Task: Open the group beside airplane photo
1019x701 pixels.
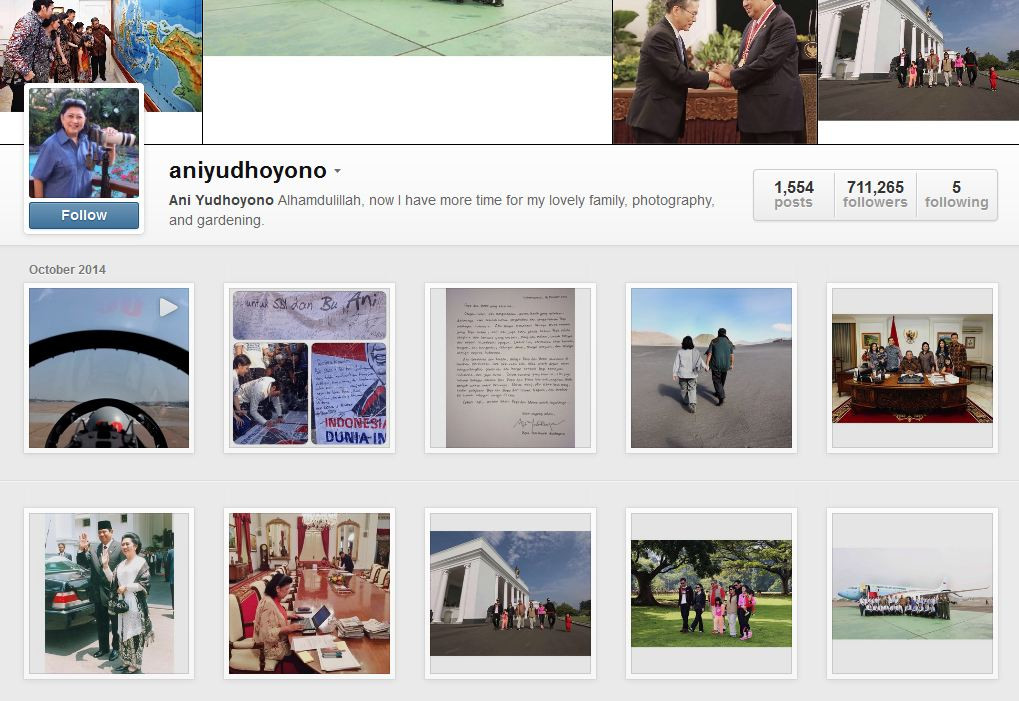Action: [912, 593]
